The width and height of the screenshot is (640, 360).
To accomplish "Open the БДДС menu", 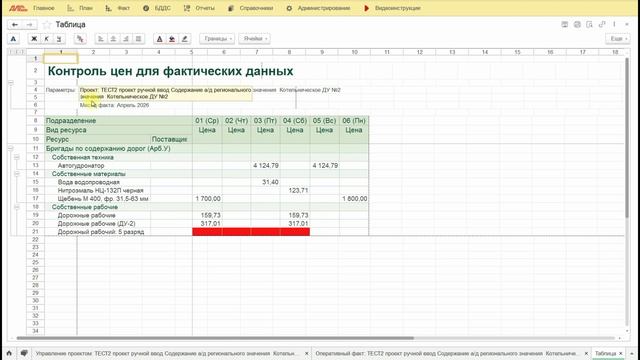I will click(157, 8).
